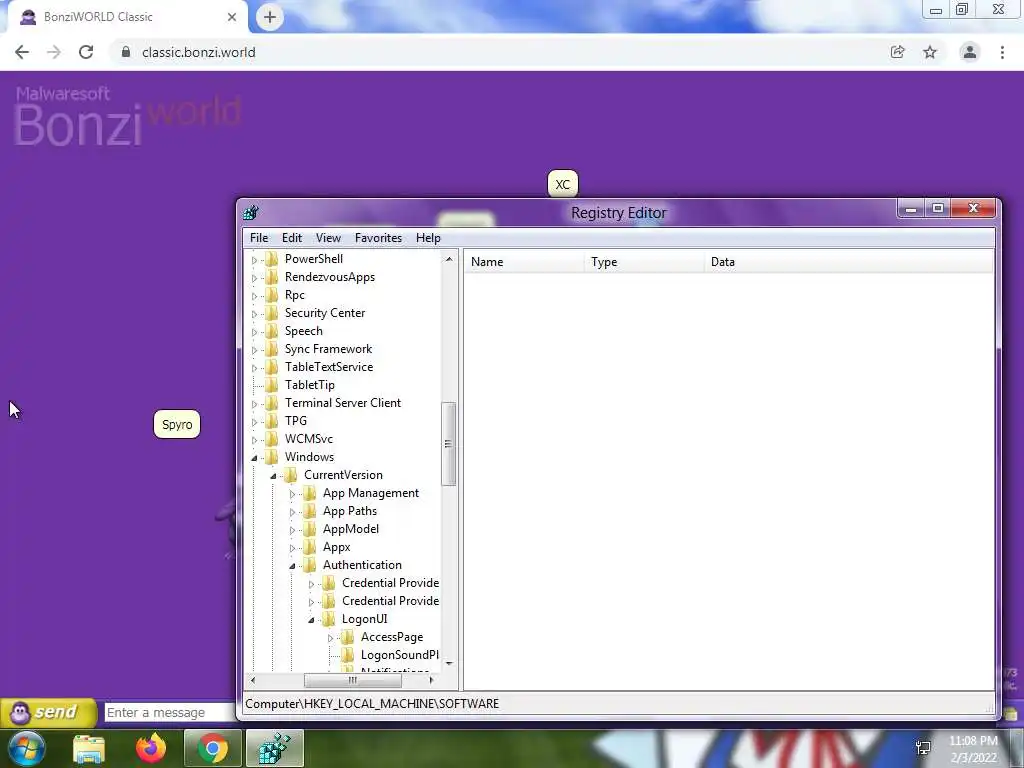Click the browser forward arrow
The width and height of the screenshot is (1024, 768).
(x=54, y=52)
